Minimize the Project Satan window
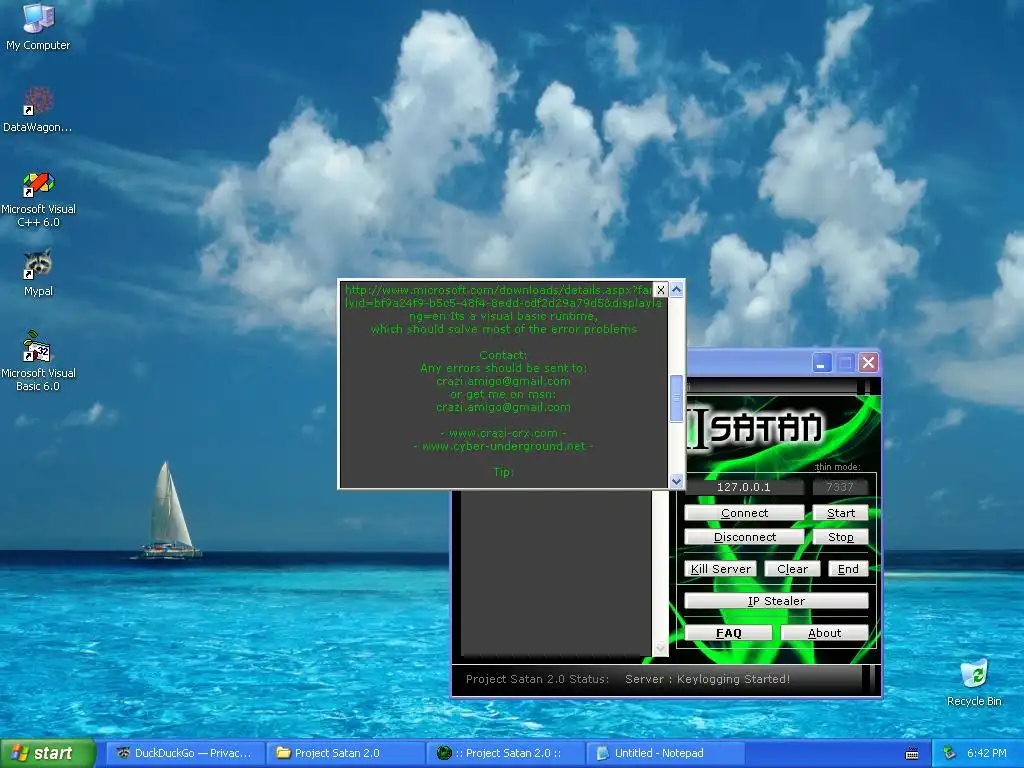 click(x=822, y=362)
